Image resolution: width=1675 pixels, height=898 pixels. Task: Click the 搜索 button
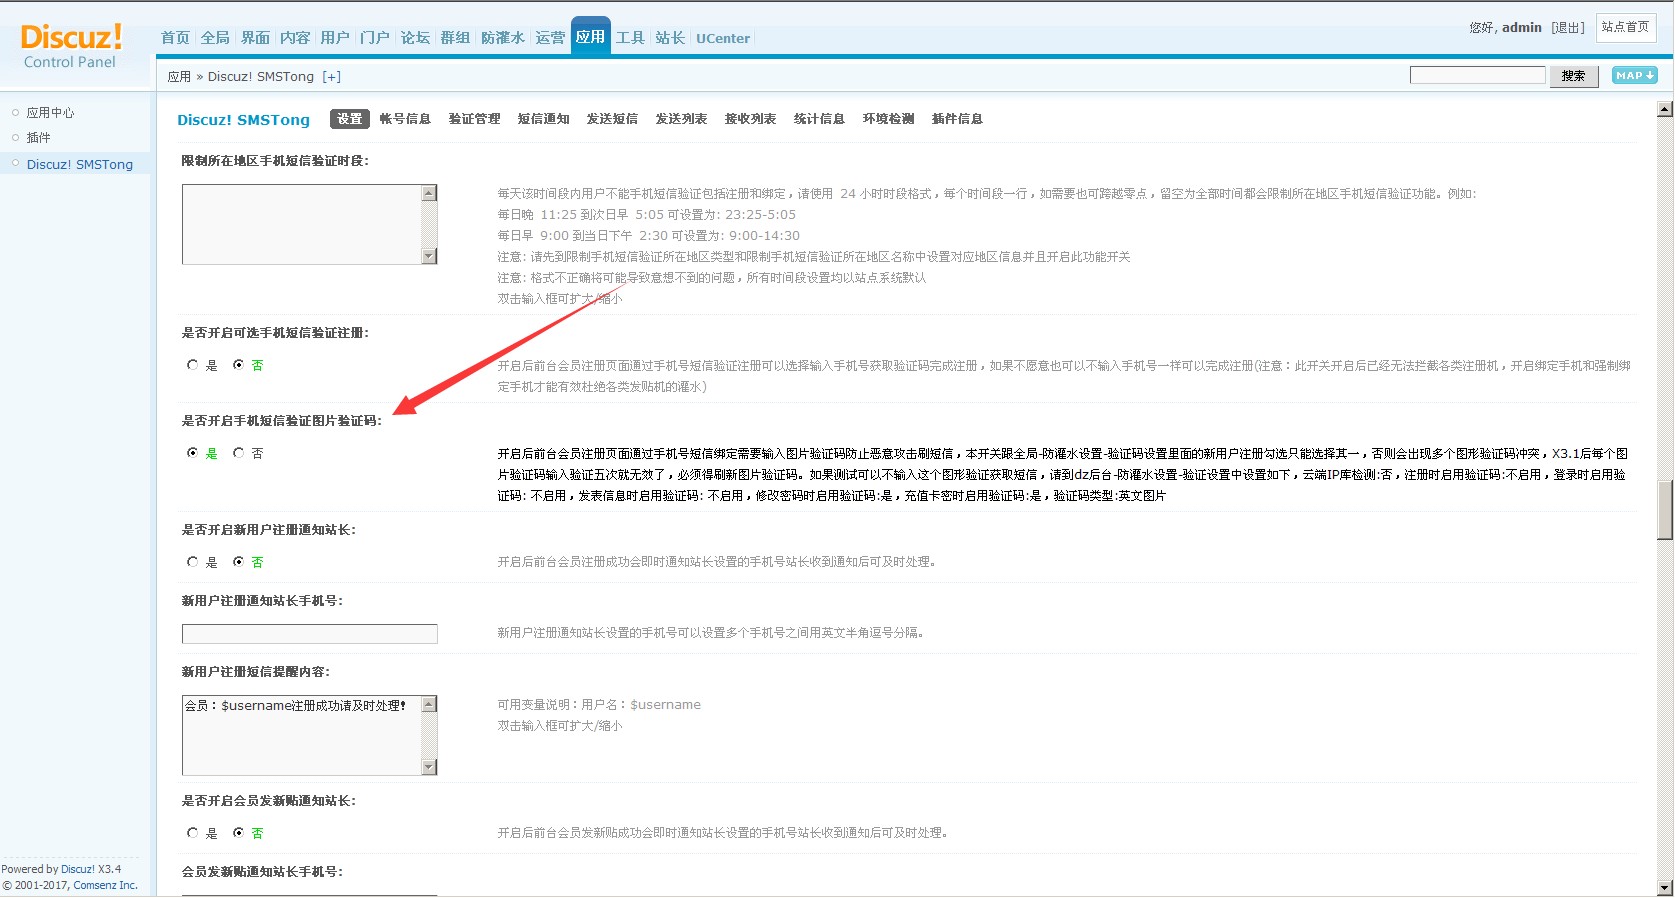[x=1573, y=76]
